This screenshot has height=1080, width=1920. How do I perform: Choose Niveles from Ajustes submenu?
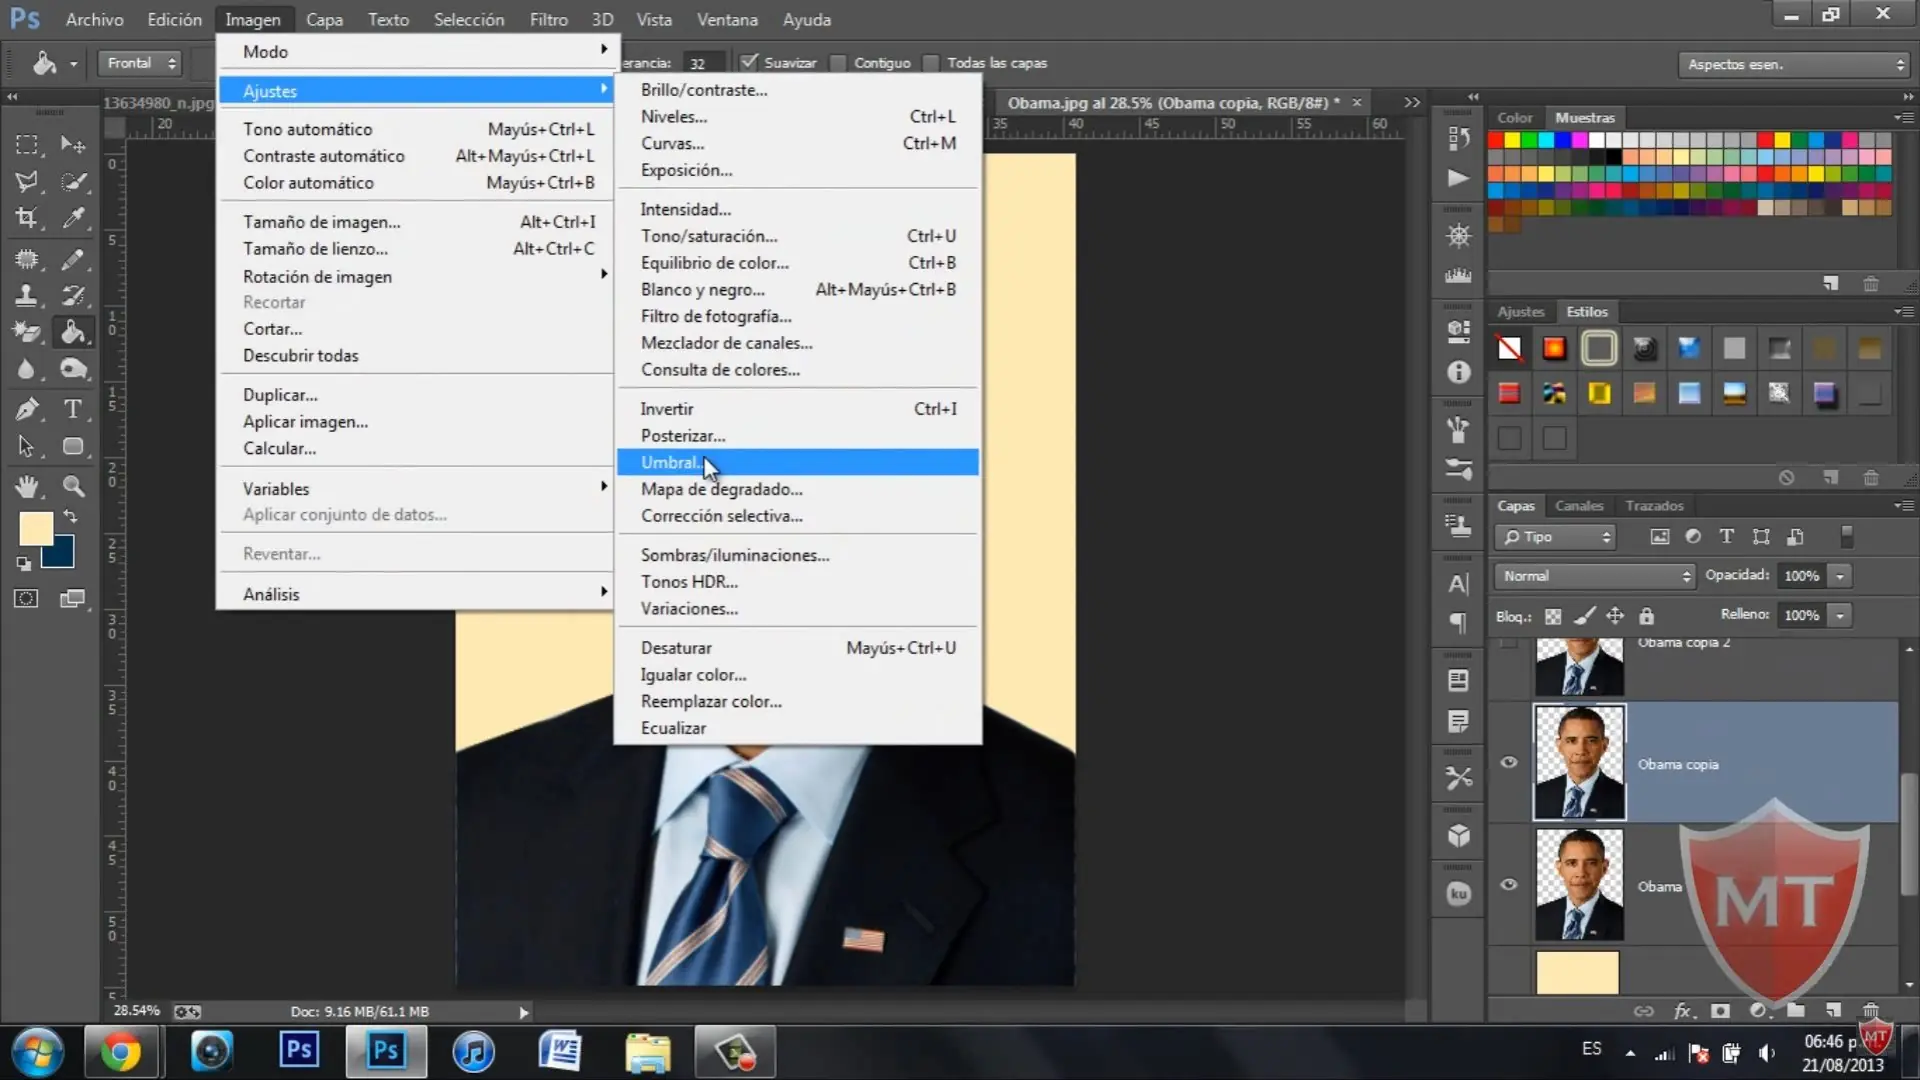pyautogui.click(x=797, y=116)
